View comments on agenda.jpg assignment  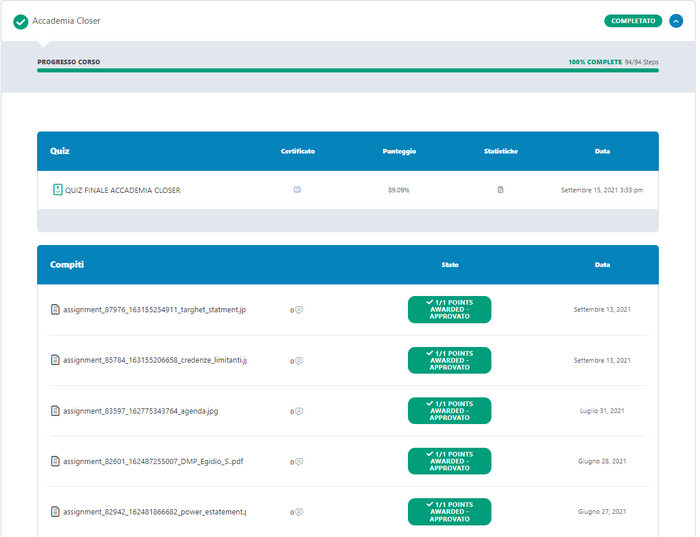click(298, 411)
